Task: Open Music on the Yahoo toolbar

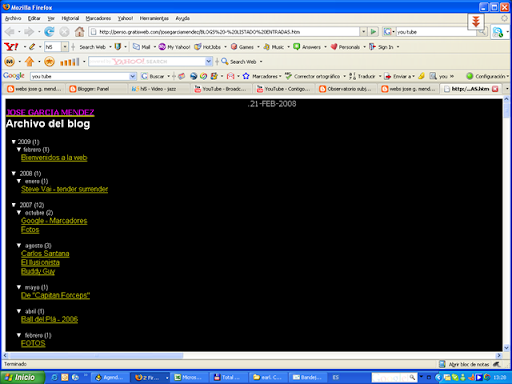Action: 274,47
